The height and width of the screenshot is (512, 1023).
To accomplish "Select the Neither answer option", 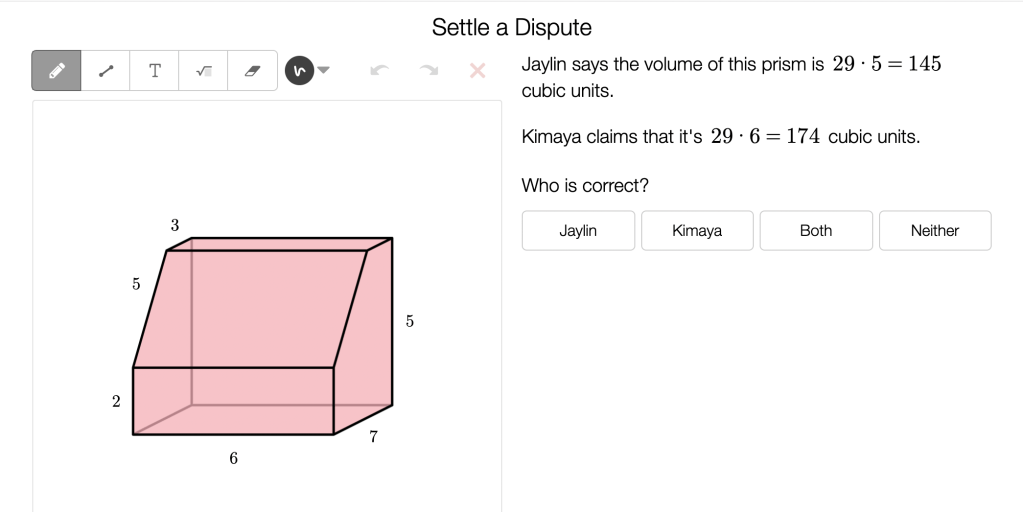I will (x=935, y=230).
